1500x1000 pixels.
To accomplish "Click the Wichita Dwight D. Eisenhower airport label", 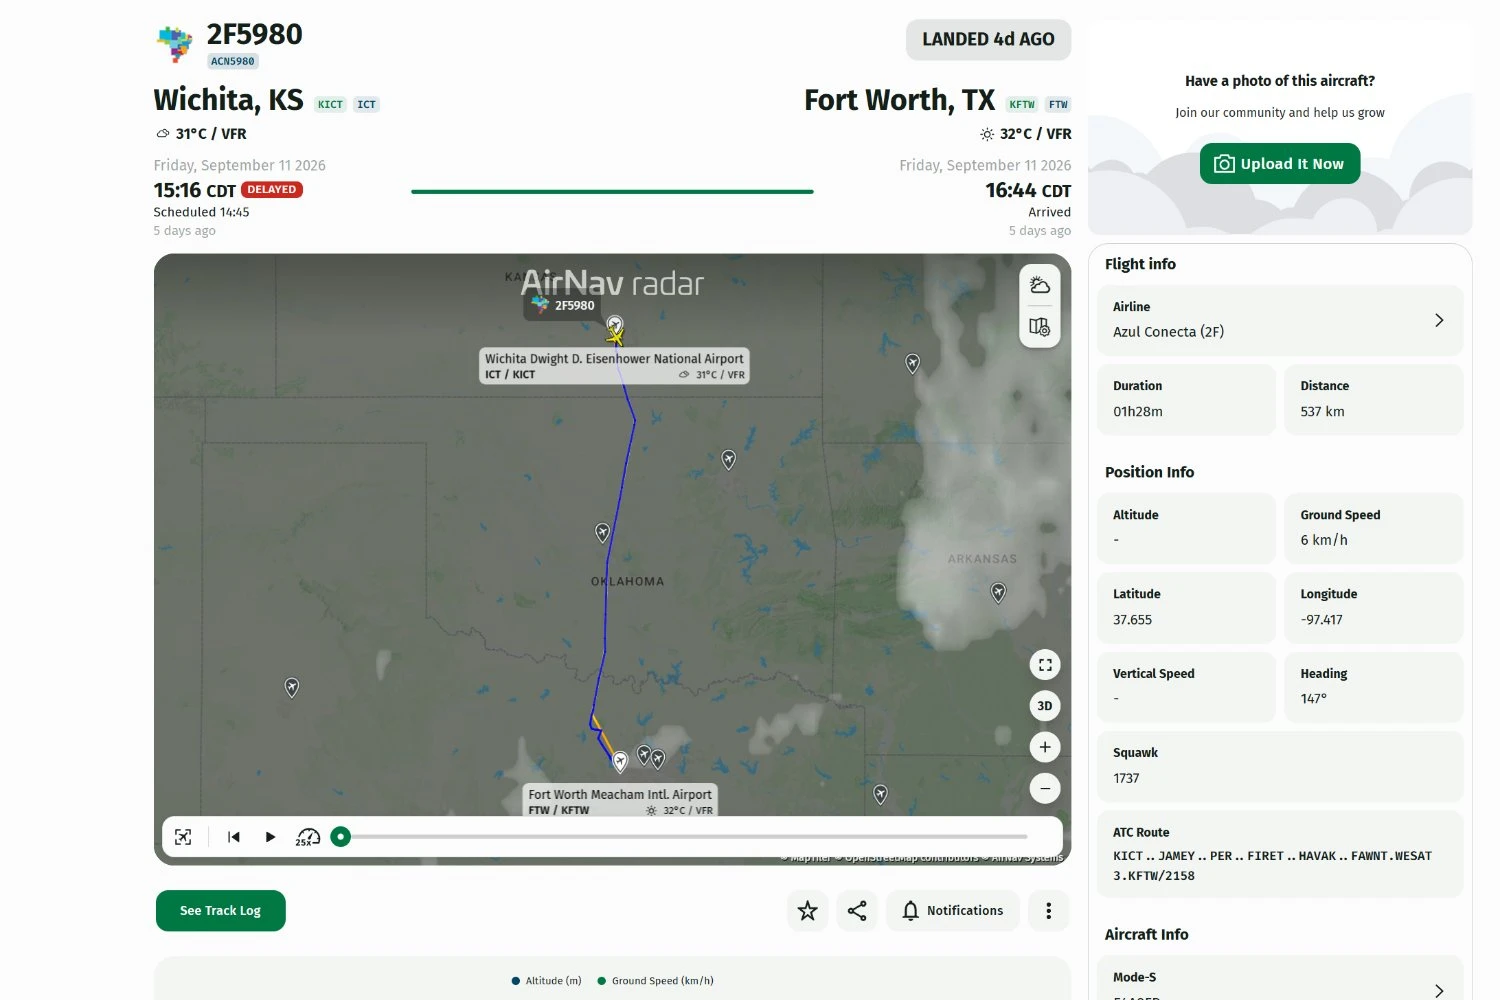I will pyautogui.click(x=615, y=366).
